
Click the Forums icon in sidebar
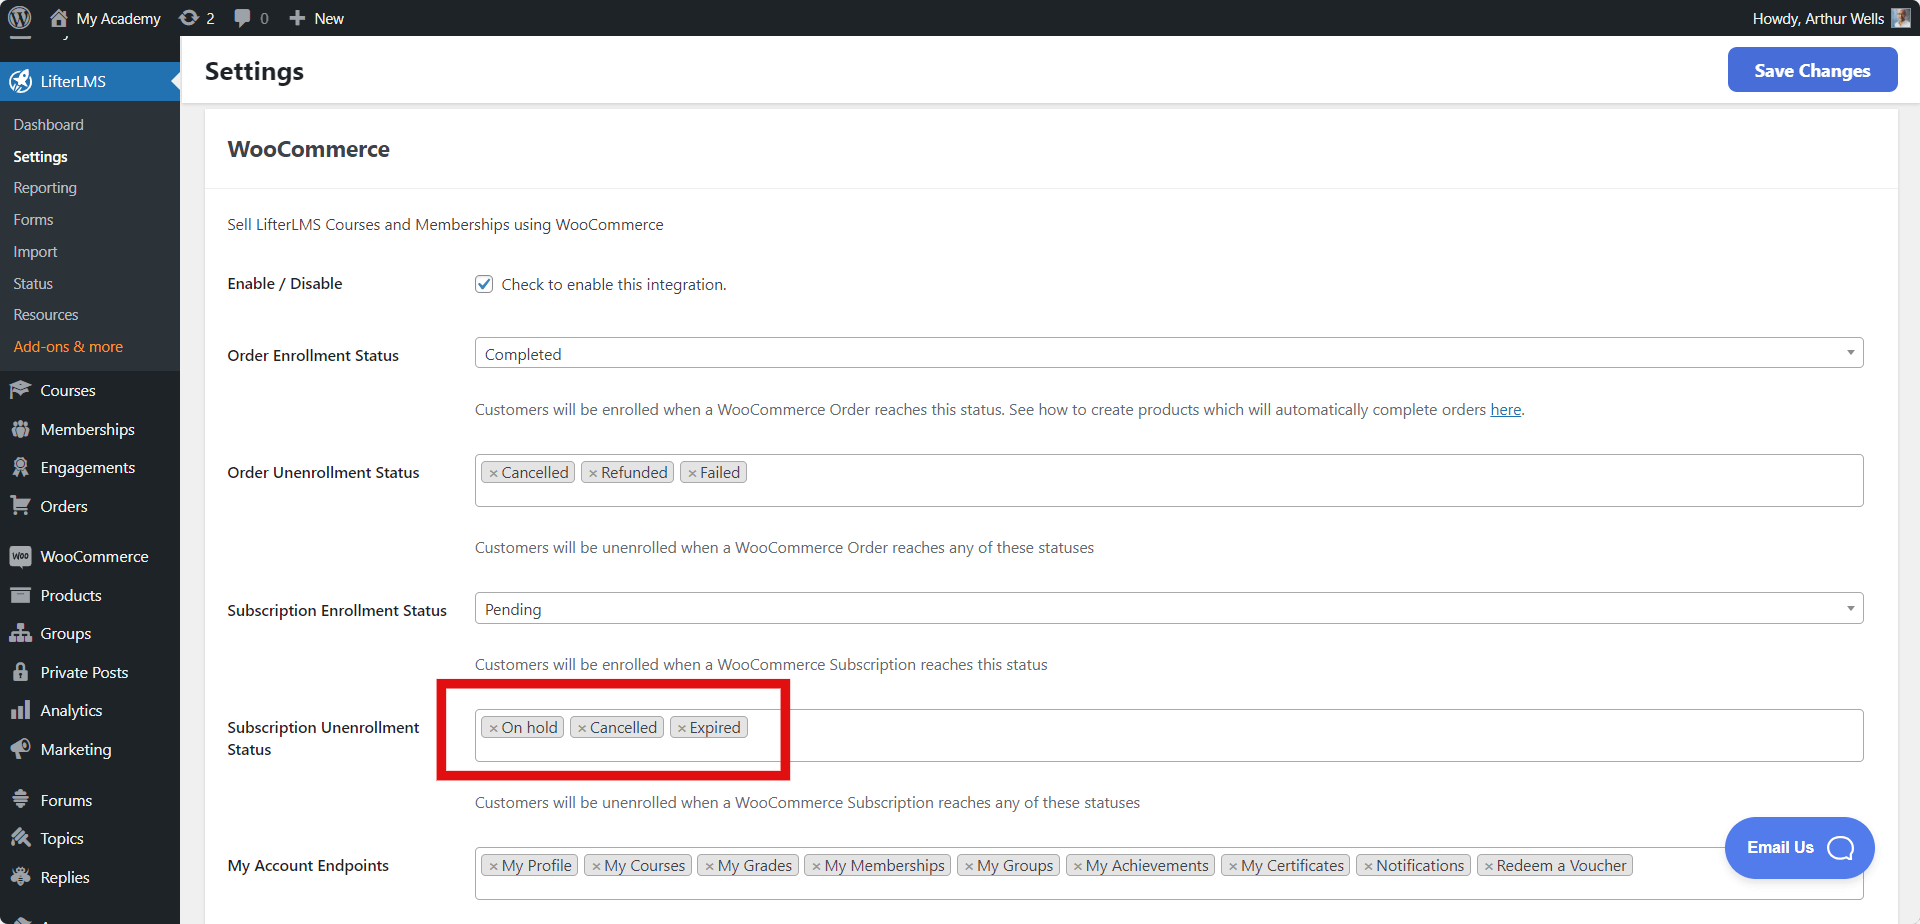point(20,800)
